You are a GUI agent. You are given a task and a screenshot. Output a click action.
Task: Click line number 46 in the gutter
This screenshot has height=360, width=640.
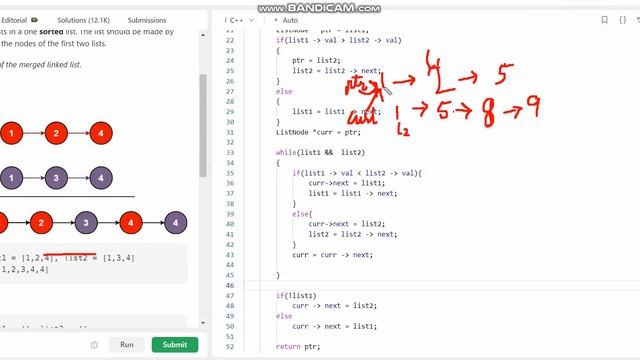point(230,285)
